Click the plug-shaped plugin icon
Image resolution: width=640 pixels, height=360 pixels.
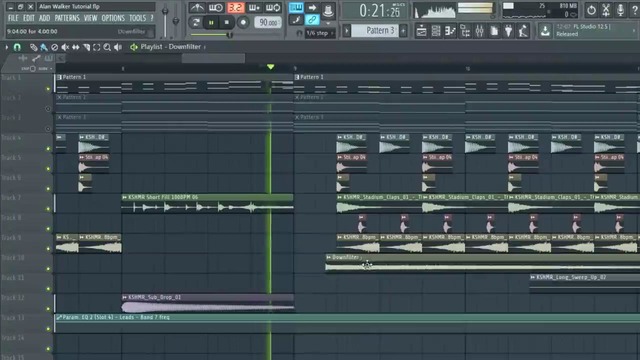point(508,31)
